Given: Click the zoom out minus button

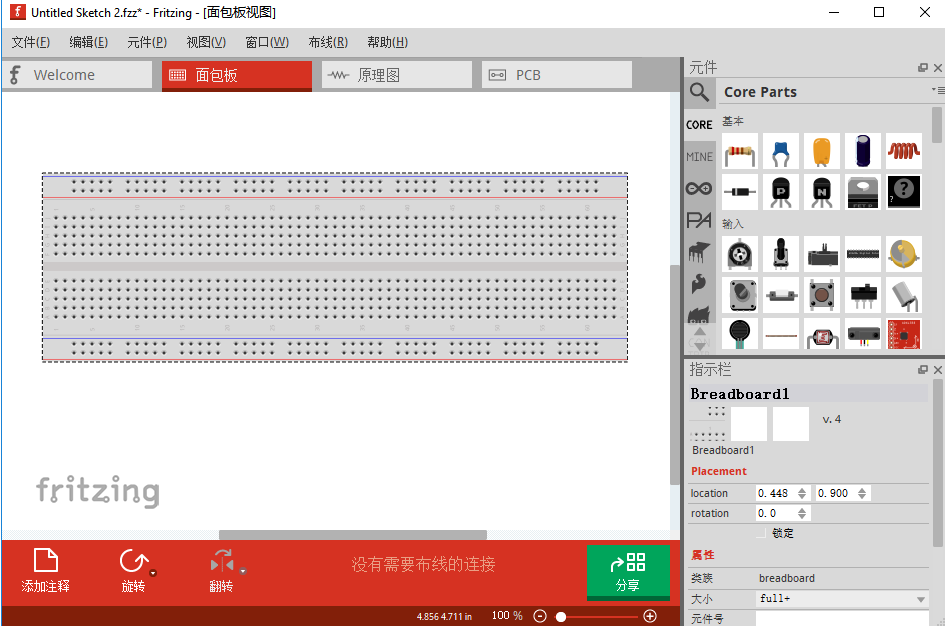Looking at the screenshot, I should point(540,616).
